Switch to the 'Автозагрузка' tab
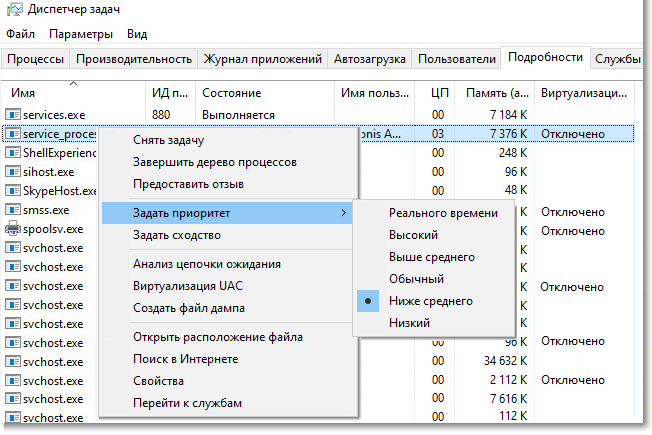 371,59
